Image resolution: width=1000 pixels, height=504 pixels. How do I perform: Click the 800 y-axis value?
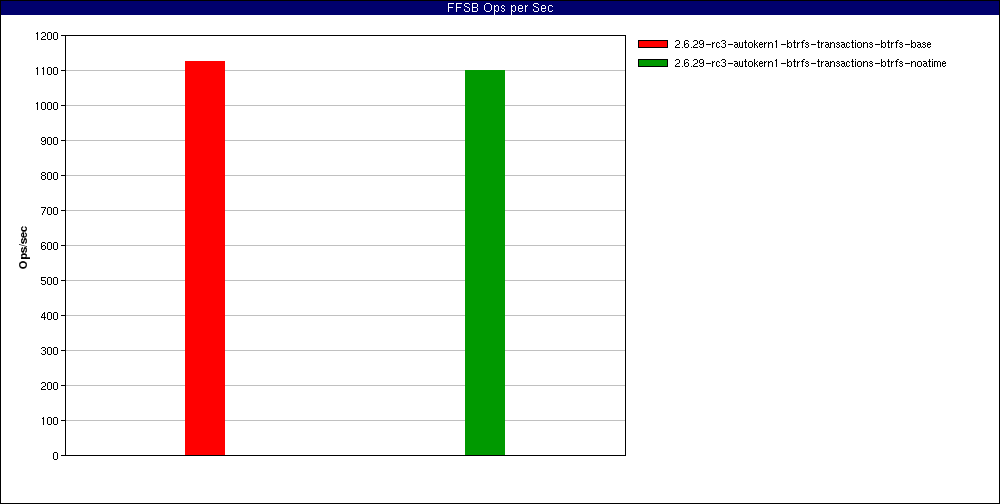click(x=50, y=176)
